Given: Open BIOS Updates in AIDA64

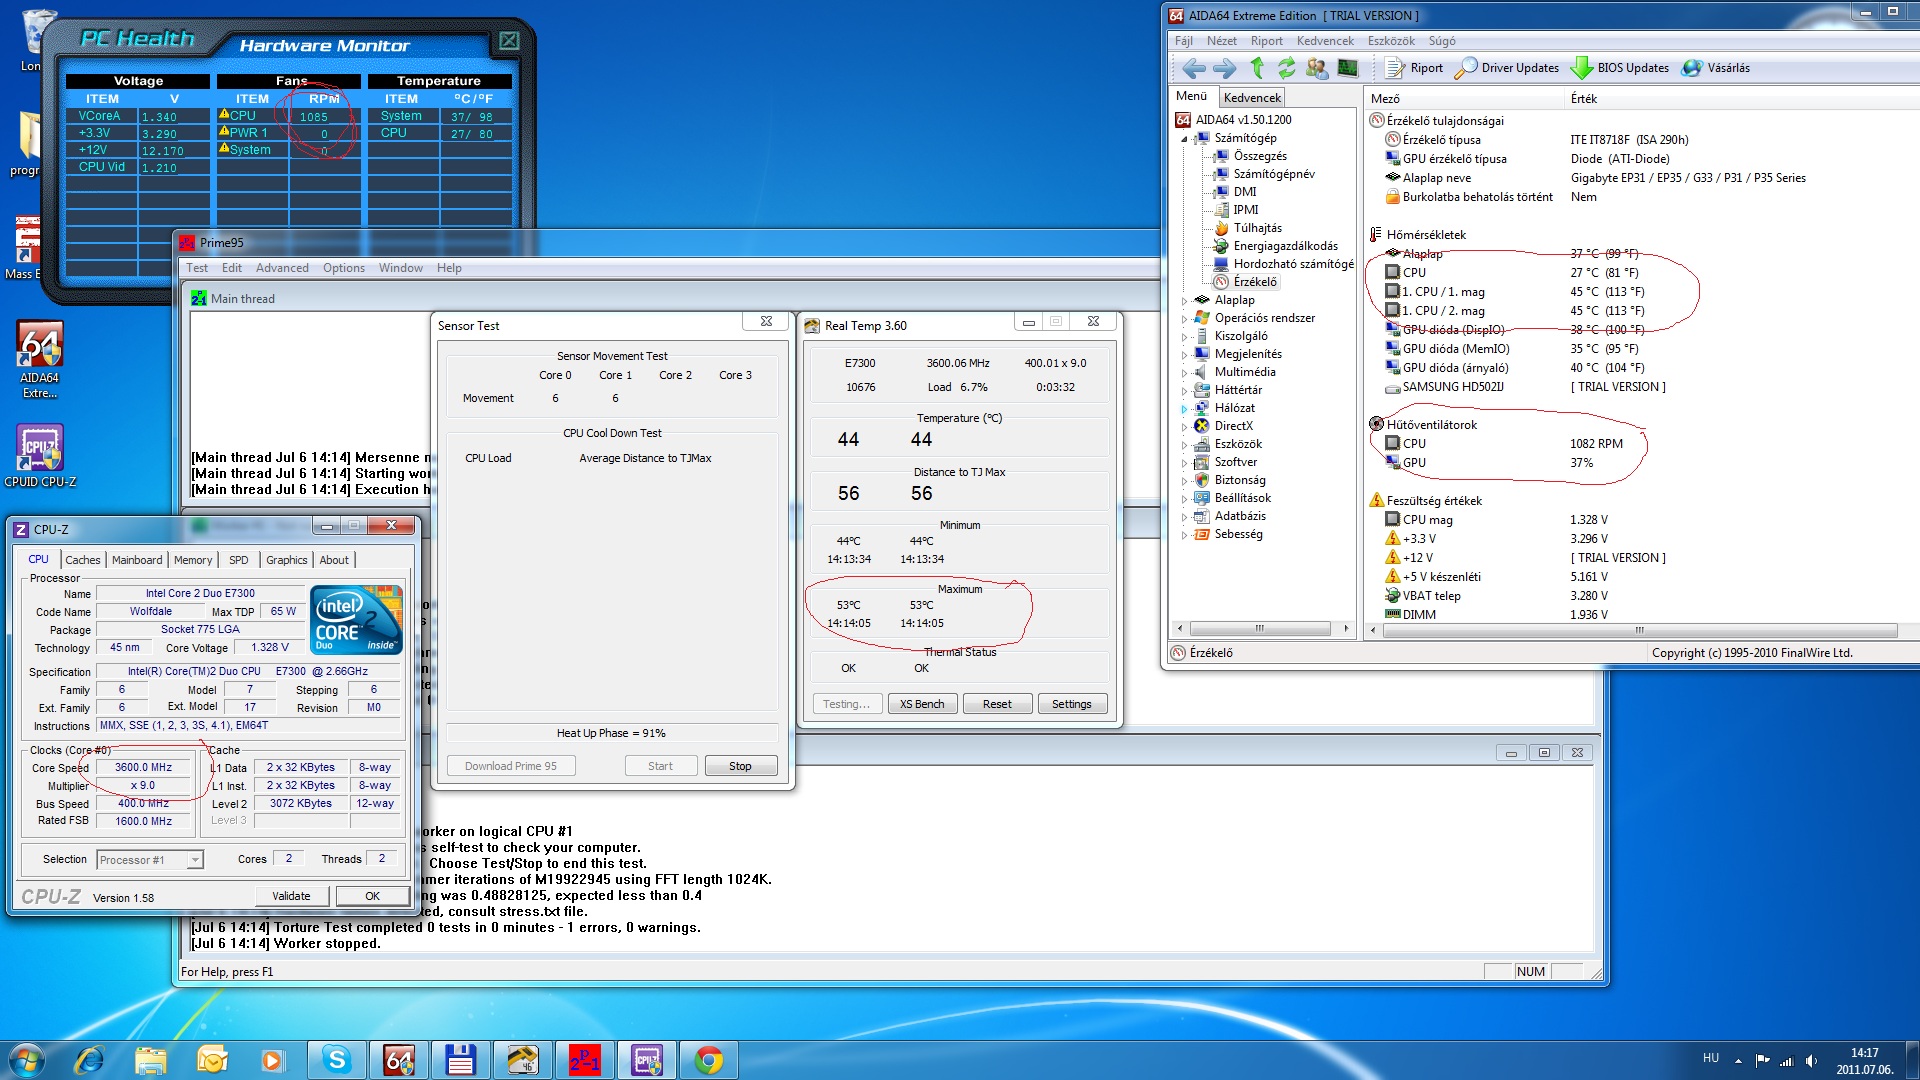Looking at the screenshot, I should 1620,68.
